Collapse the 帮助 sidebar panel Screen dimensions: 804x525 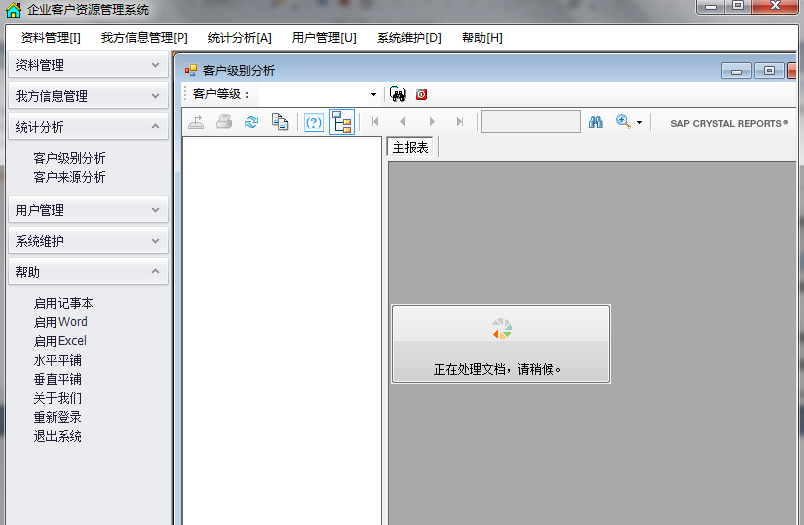click(x=88, y=272)
